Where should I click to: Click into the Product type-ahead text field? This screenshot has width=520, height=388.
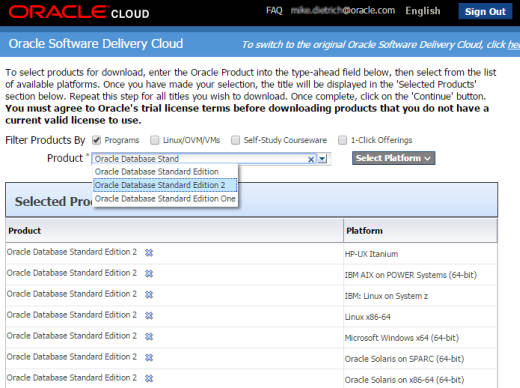pos(199,159)
